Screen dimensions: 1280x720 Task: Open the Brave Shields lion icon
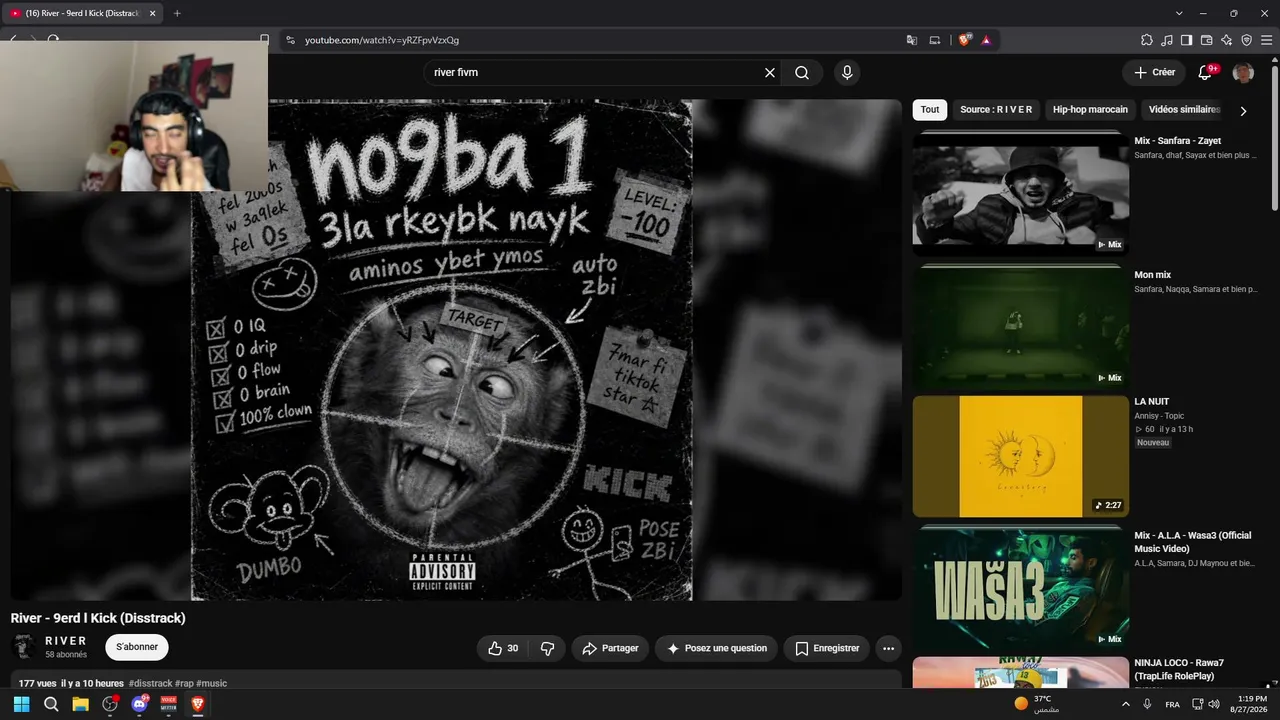pyautogui.click(x=964, y=40)
